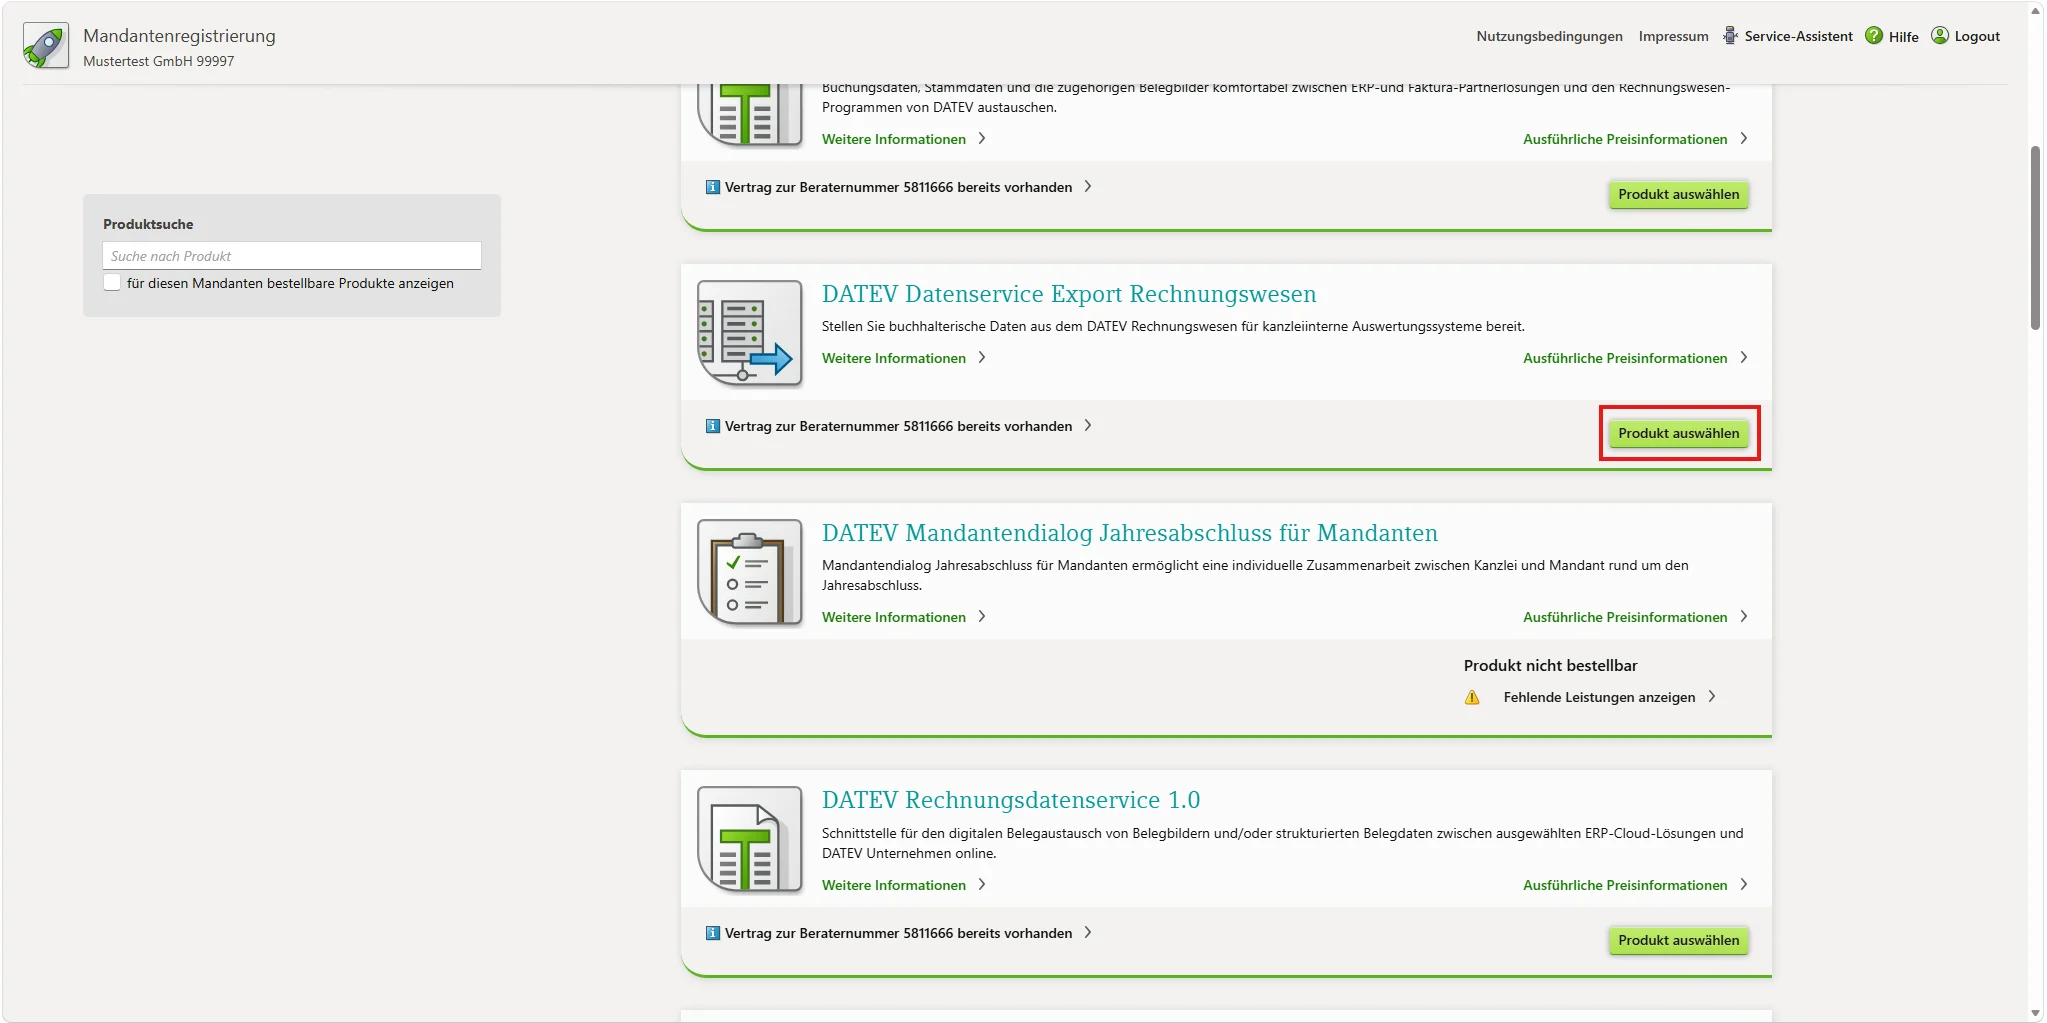
Task: Expand contract chevron in the Datenservice Export row
Action: point(1088,426)
